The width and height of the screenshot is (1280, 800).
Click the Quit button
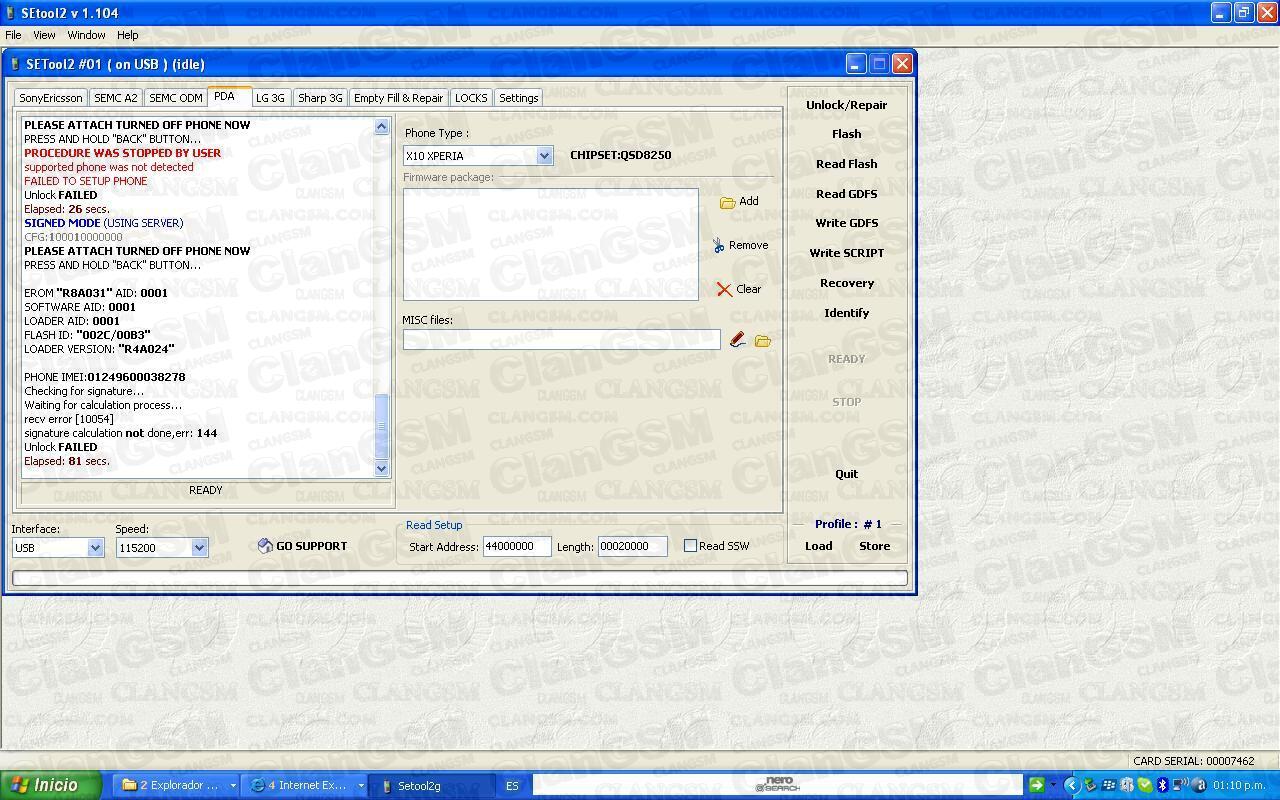coord(847,474)
